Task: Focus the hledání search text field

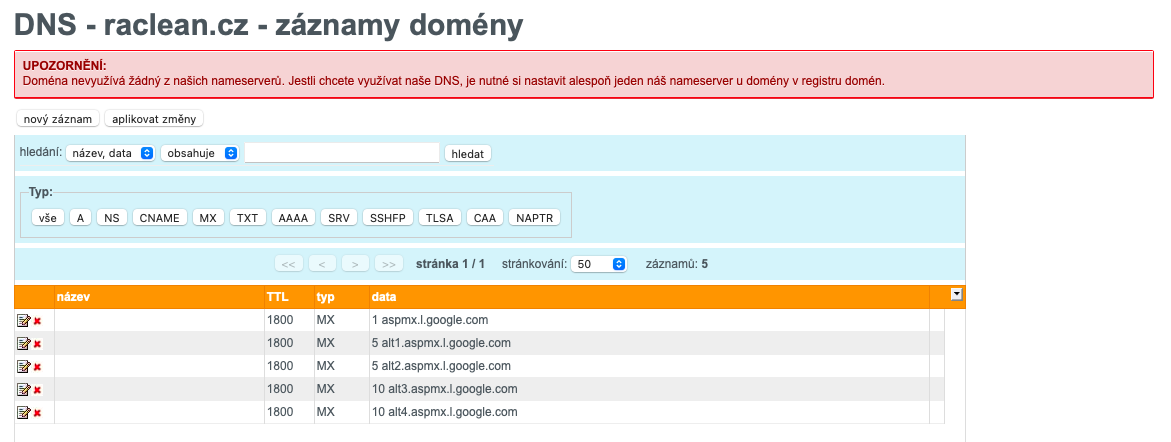Action: pos(342,152)
